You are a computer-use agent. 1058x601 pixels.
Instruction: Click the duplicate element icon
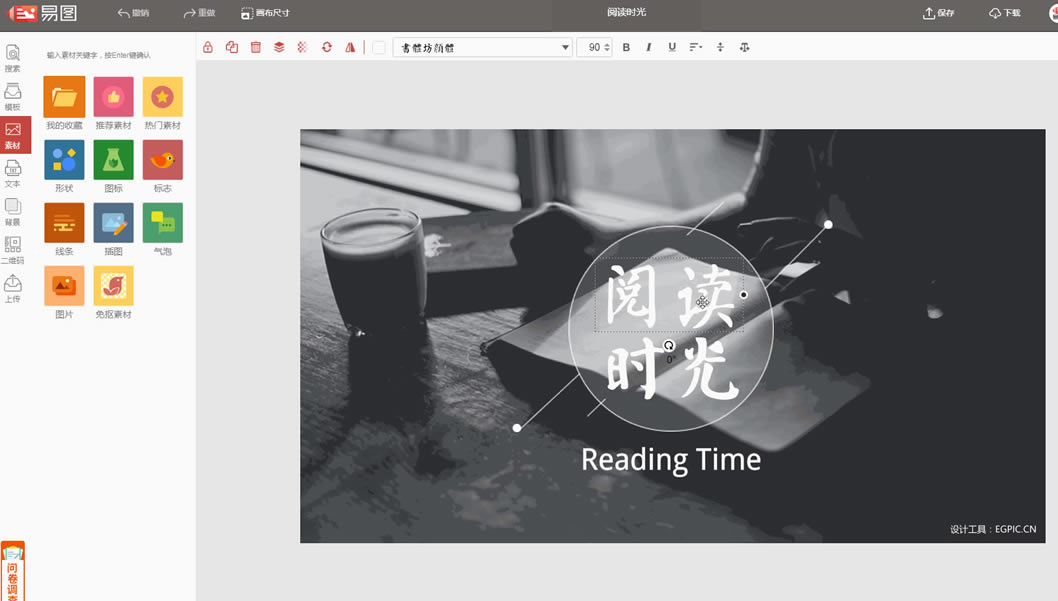[x=232, y=47]
